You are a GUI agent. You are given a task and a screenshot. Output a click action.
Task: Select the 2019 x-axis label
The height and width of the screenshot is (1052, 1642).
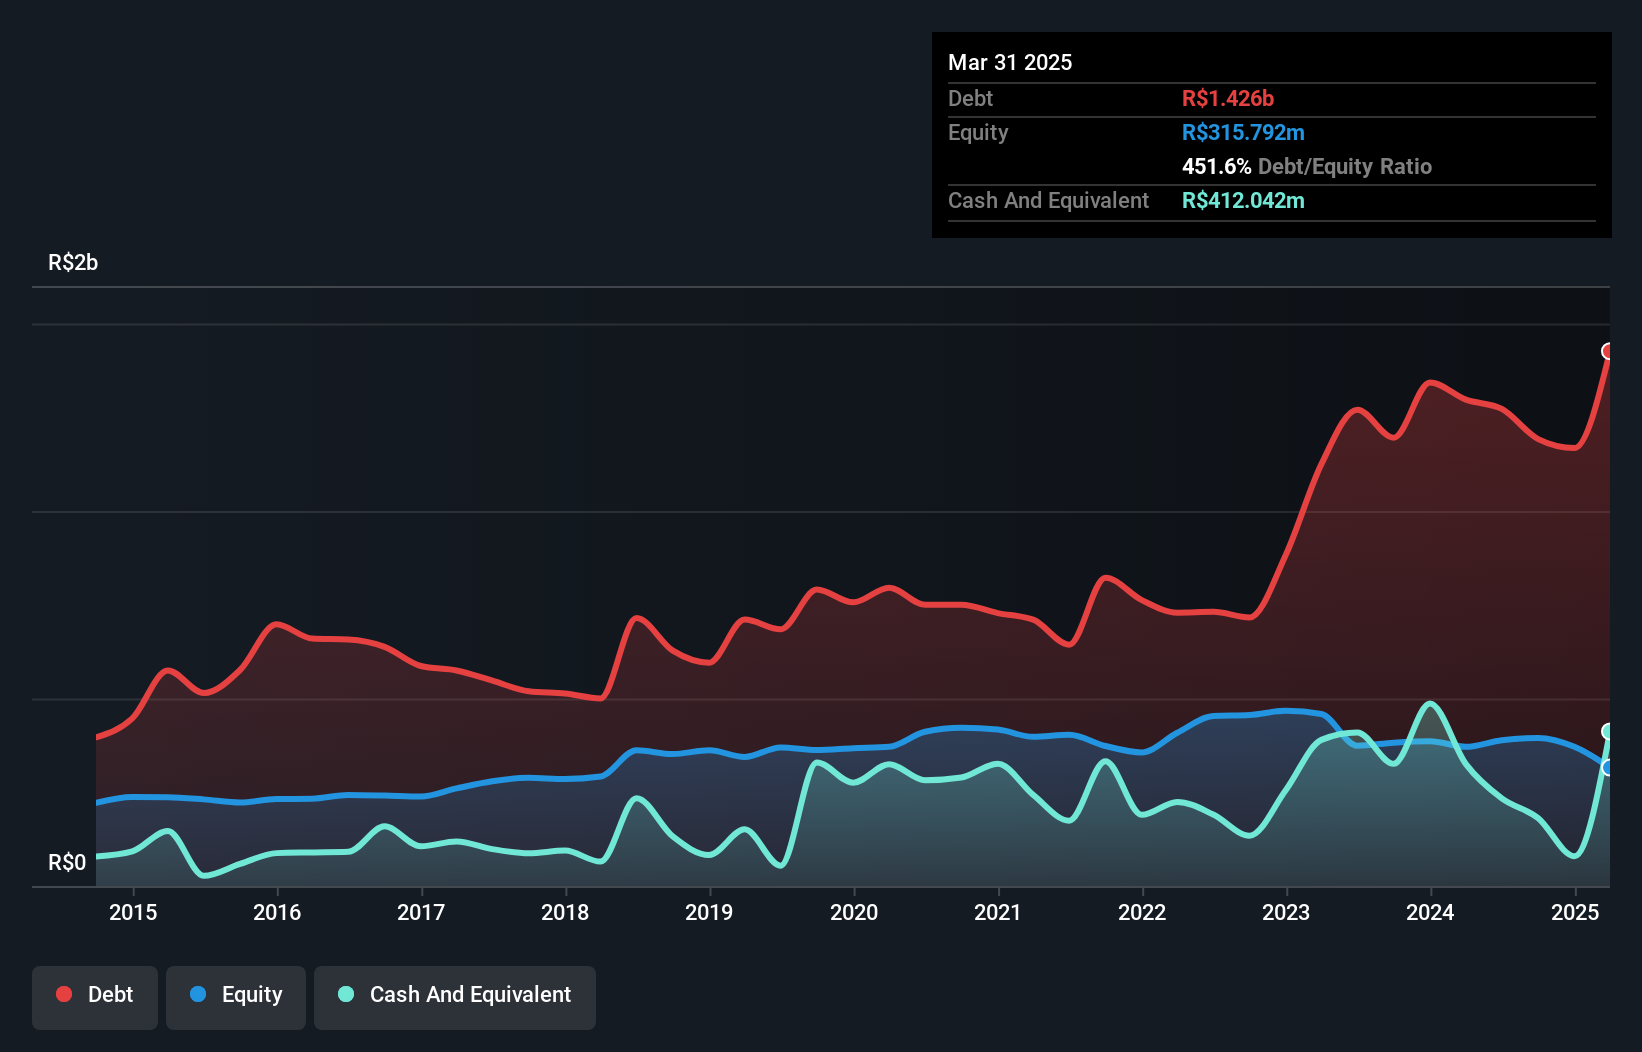709,912
